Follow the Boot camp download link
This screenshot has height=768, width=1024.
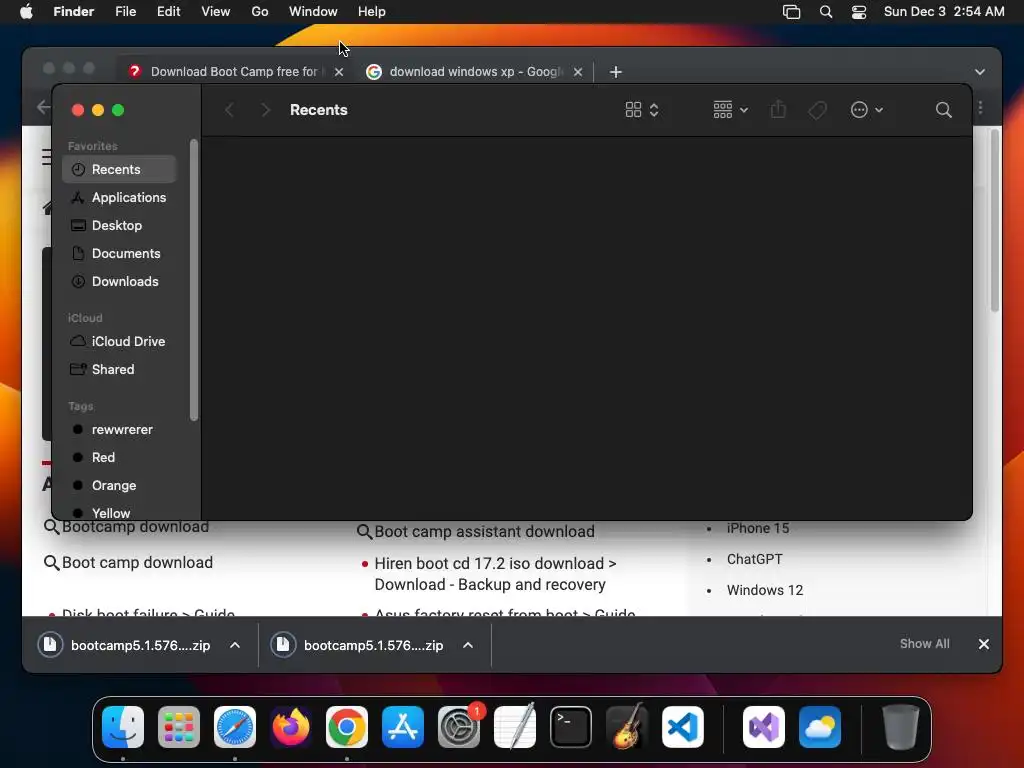pyautogui.click(x=137, y=562)
